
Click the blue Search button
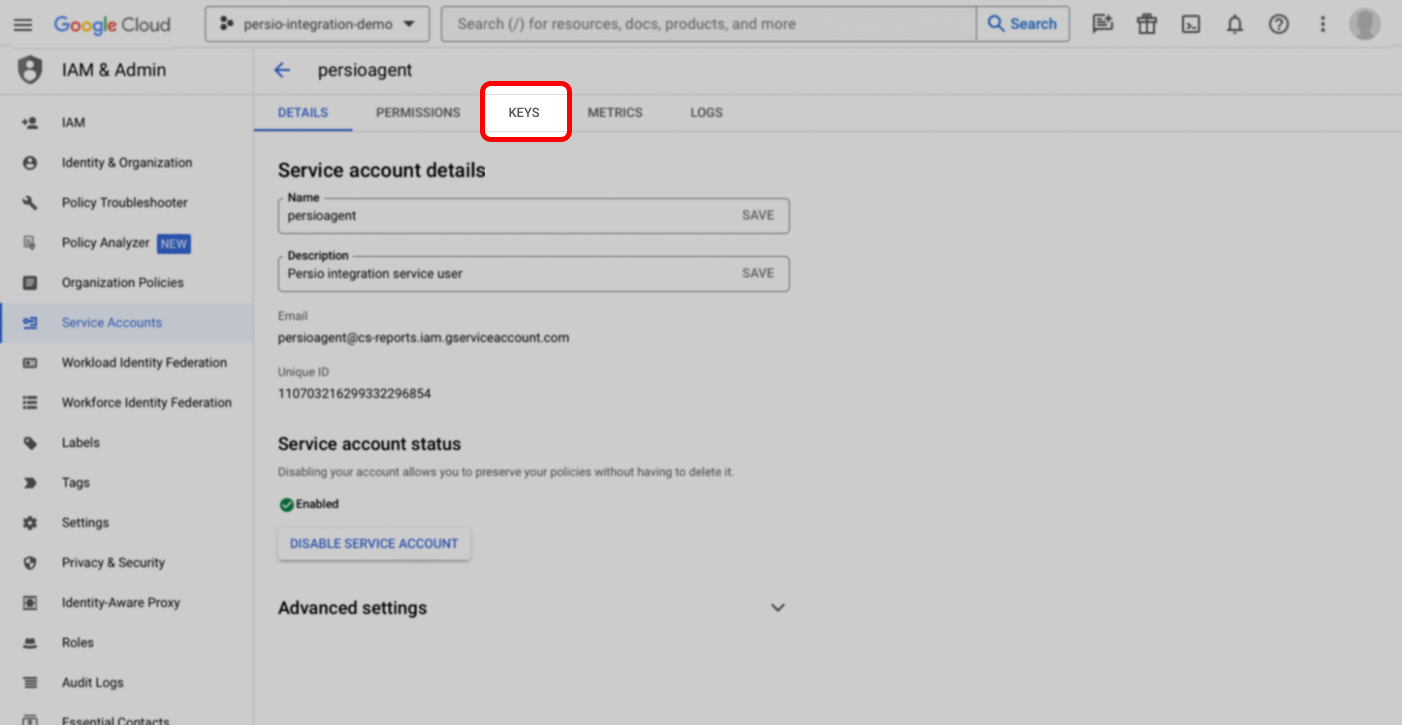point(1022,24)
